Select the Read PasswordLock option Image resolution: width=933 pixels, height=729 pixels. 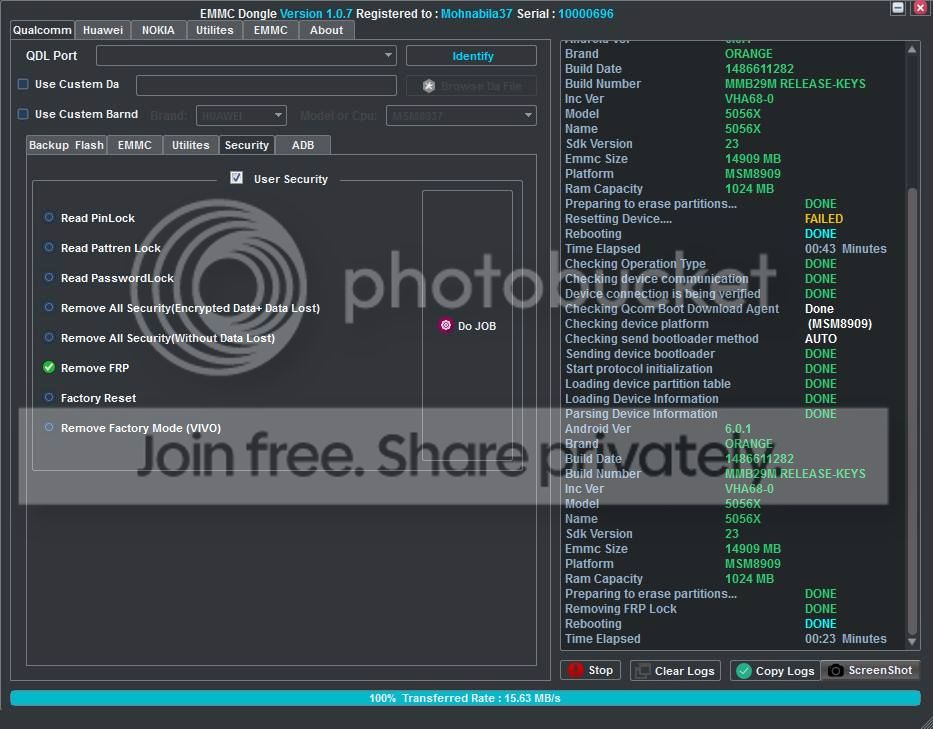(49, 277)
